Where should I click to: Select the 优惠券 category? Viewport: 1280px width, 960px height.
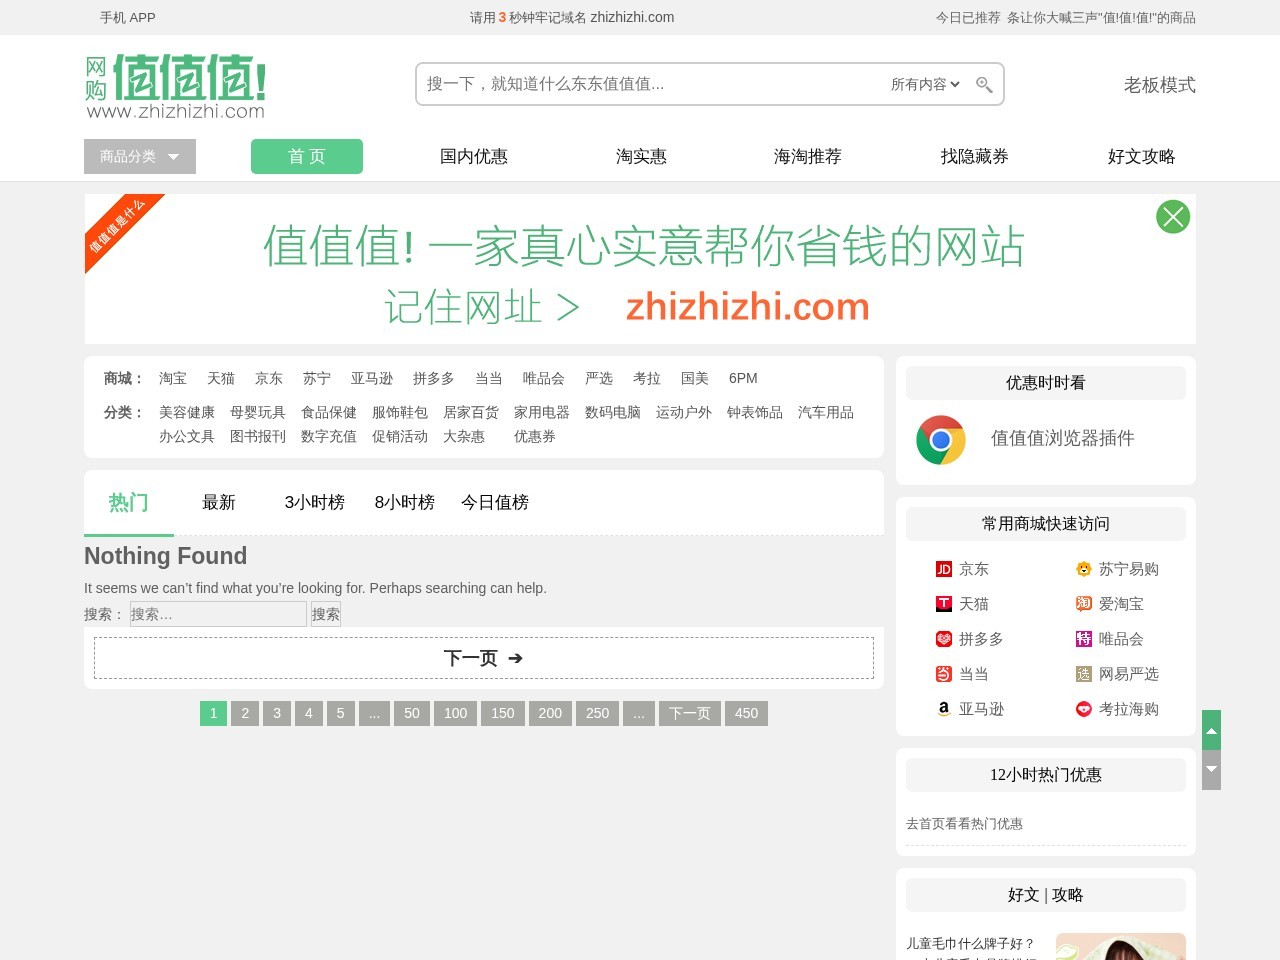pos(535,436)
